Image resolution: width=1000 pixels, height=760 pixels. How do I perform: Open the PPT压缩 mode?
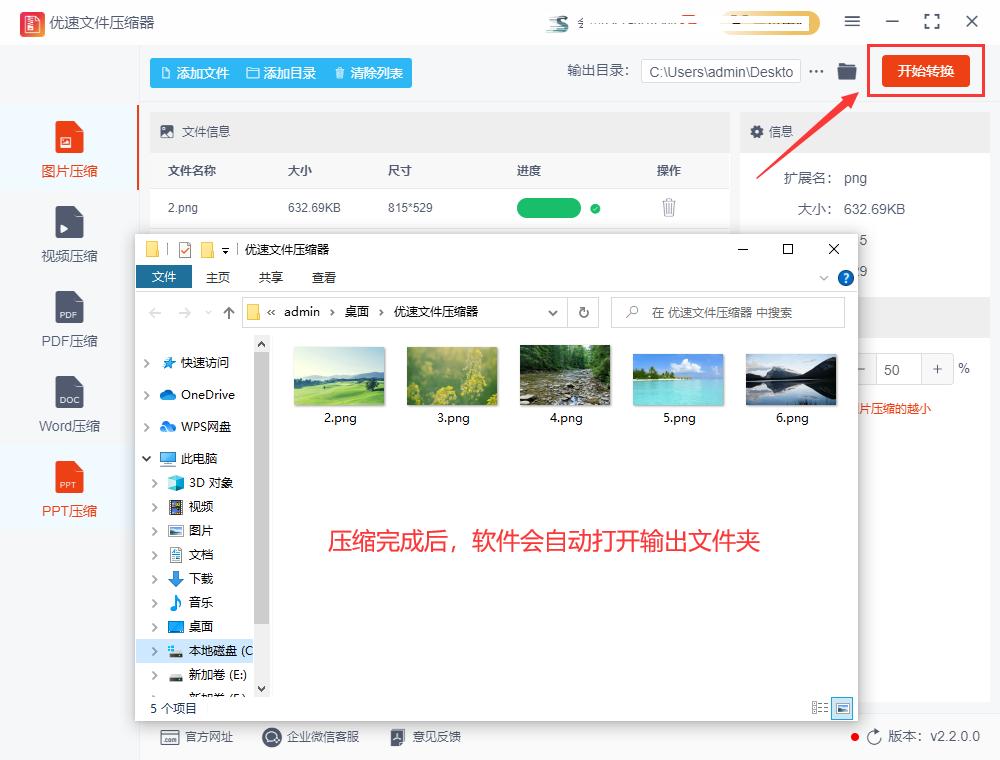(68, 490)
